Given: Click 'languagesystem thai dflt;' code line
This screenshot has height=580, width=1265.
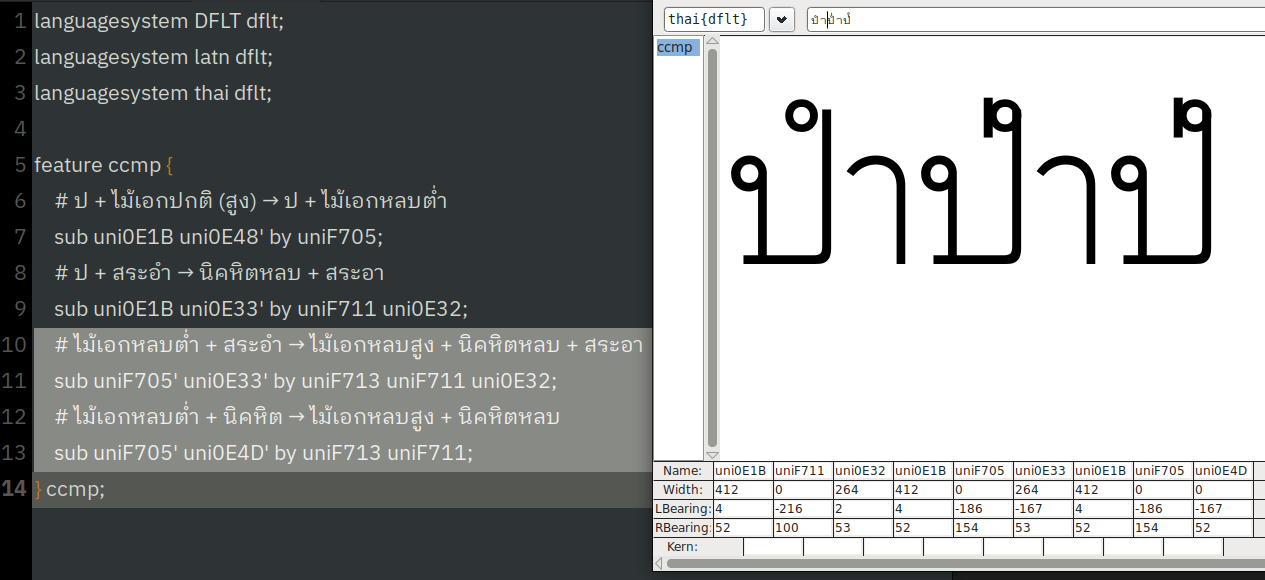Looking at the screenshot, I should click(153, 93).
